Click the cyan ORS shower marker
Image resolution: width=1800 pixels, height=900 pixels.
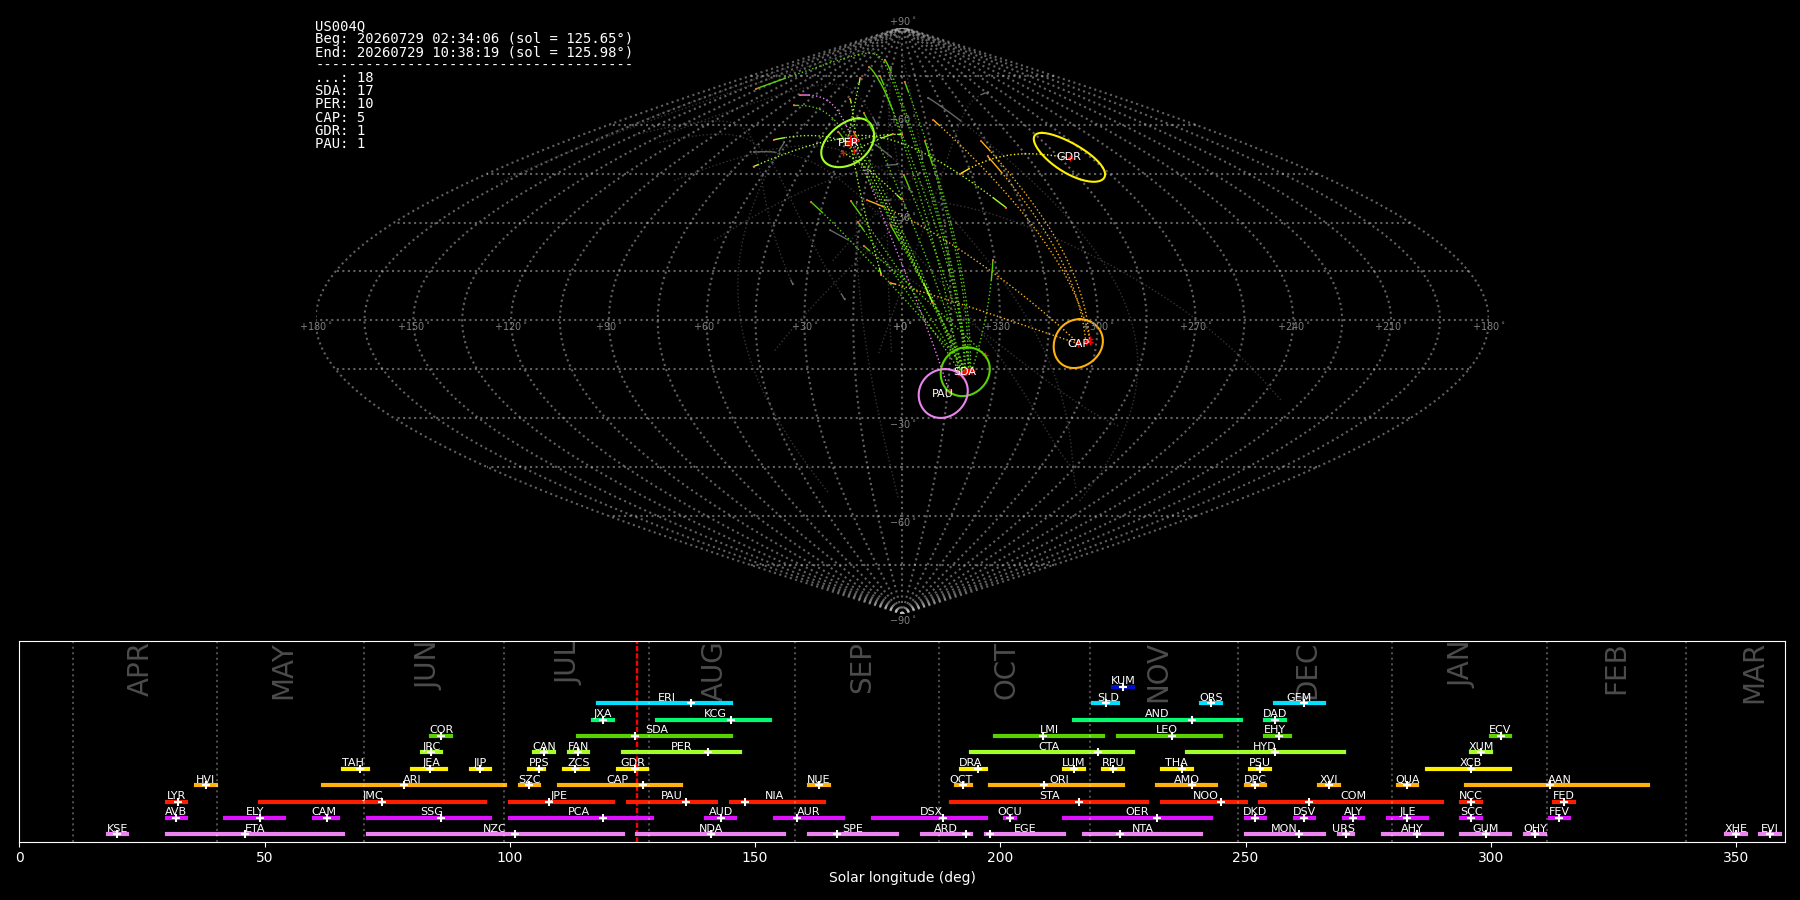(1211, 703)
